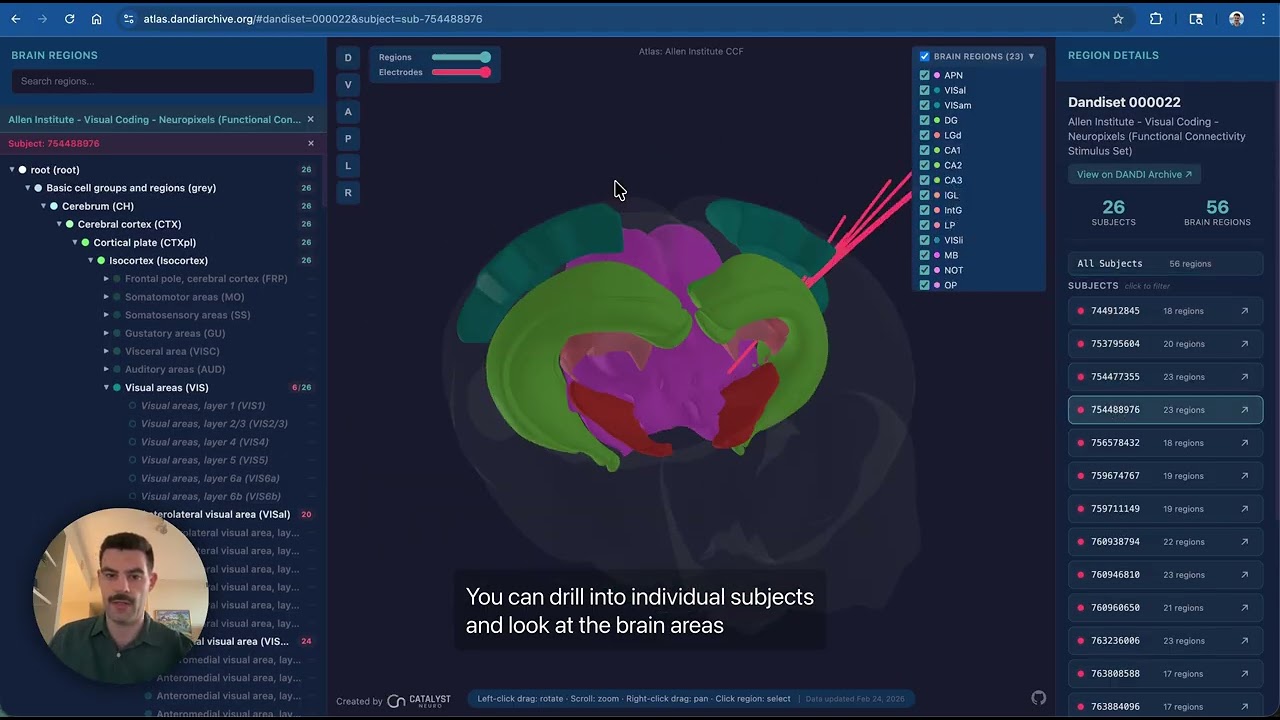Collapse the BRAIN REGIONS (23) dropdown
The width and height of the screenshot is (1280, 720).
(x=1031, y=56)
